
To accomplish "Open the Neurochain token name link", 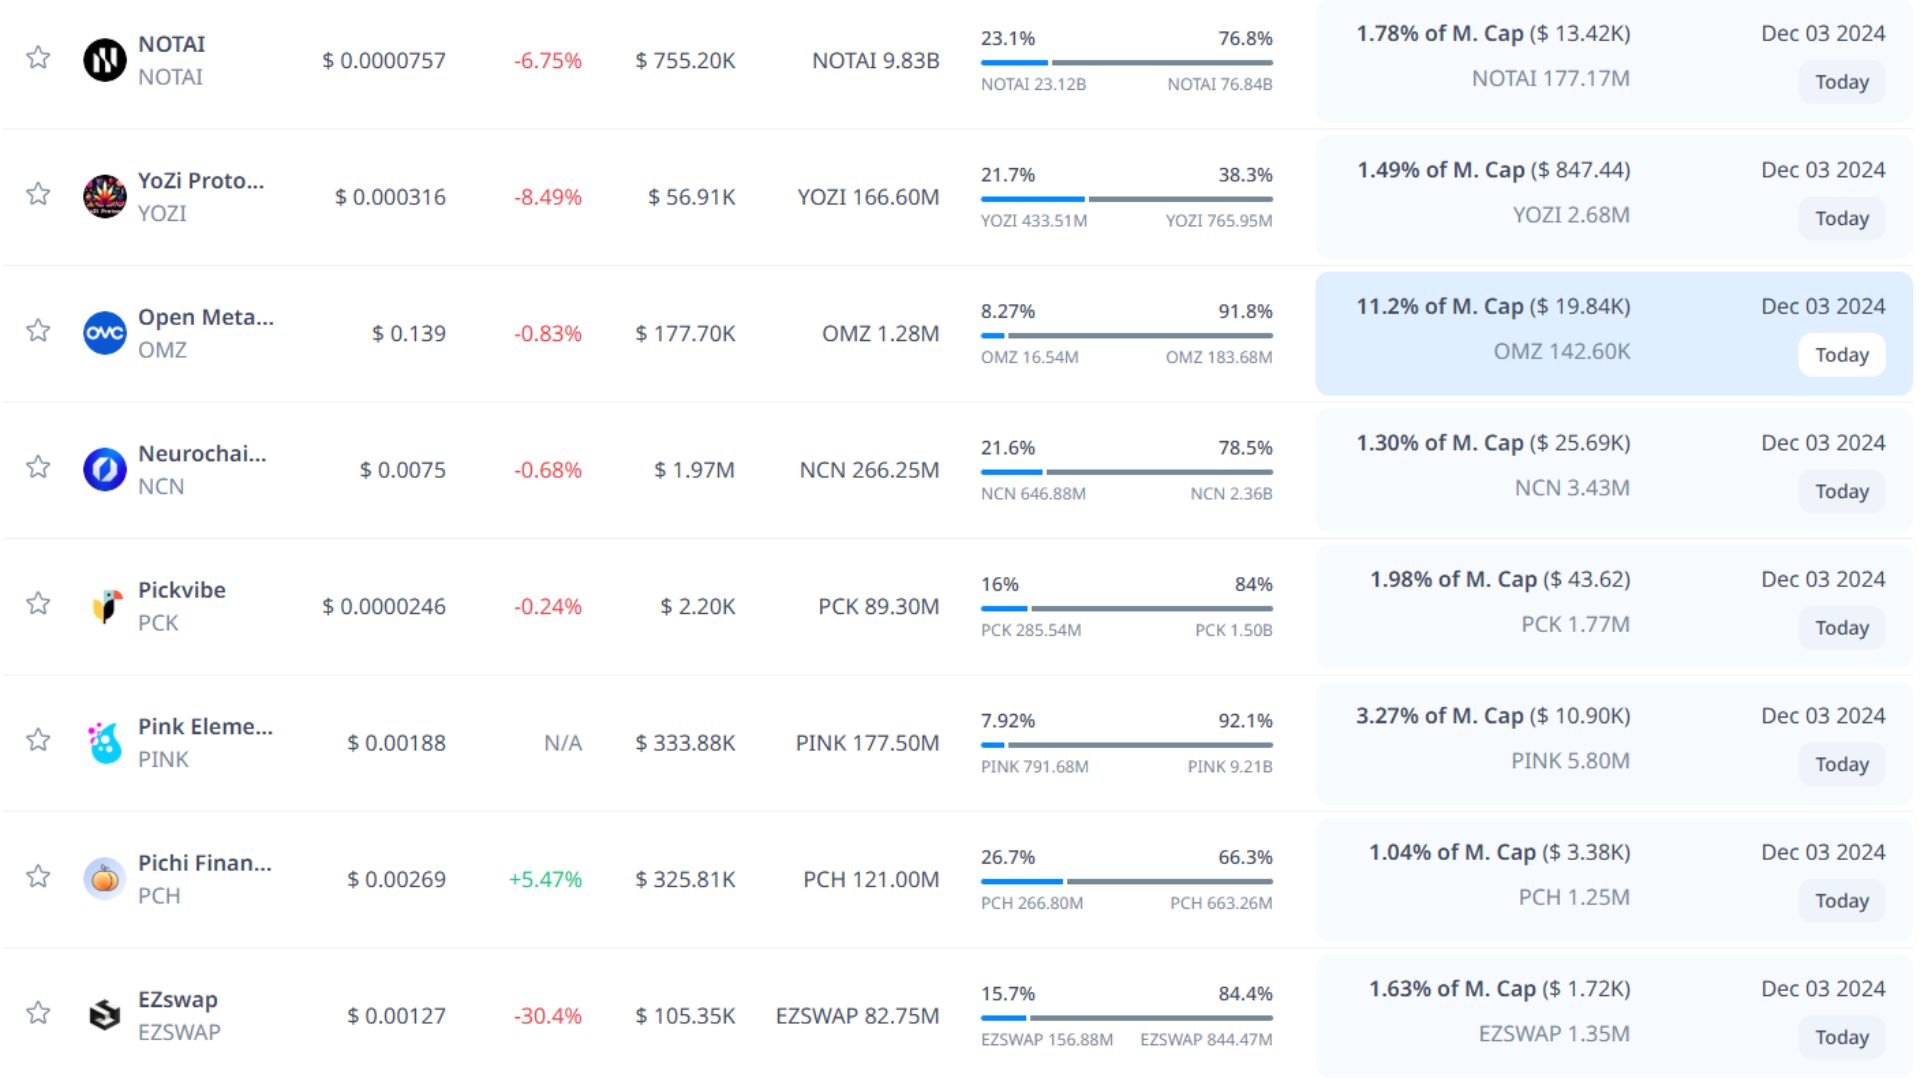I will pos(201,454).
